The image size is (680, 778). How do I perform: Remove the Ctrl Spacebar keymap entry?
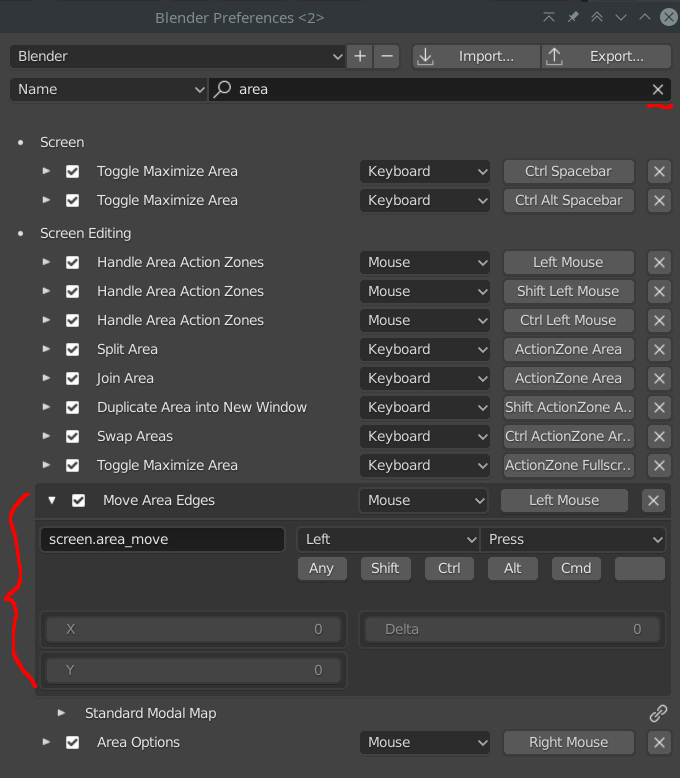[x=659, y=172]
